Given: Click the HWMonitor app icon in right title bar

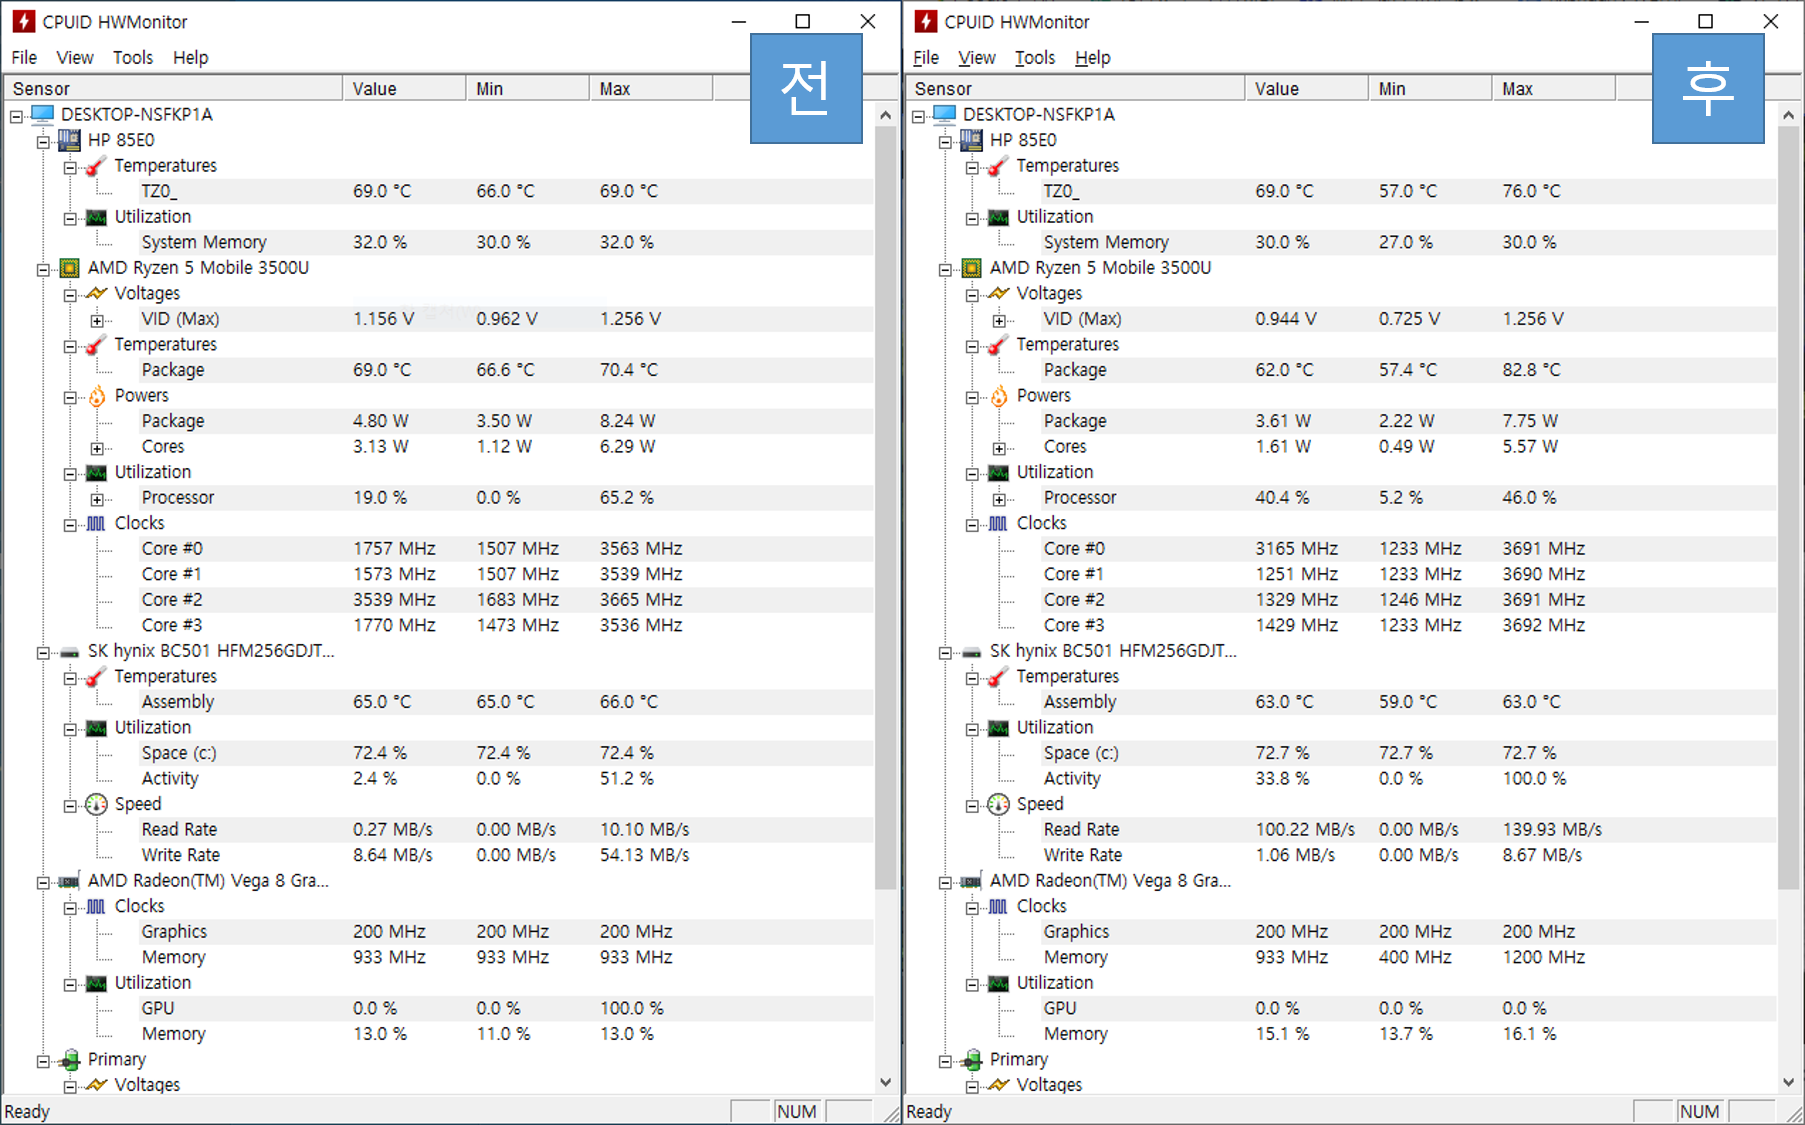Looking at the screenshot, I should (926, 21).
